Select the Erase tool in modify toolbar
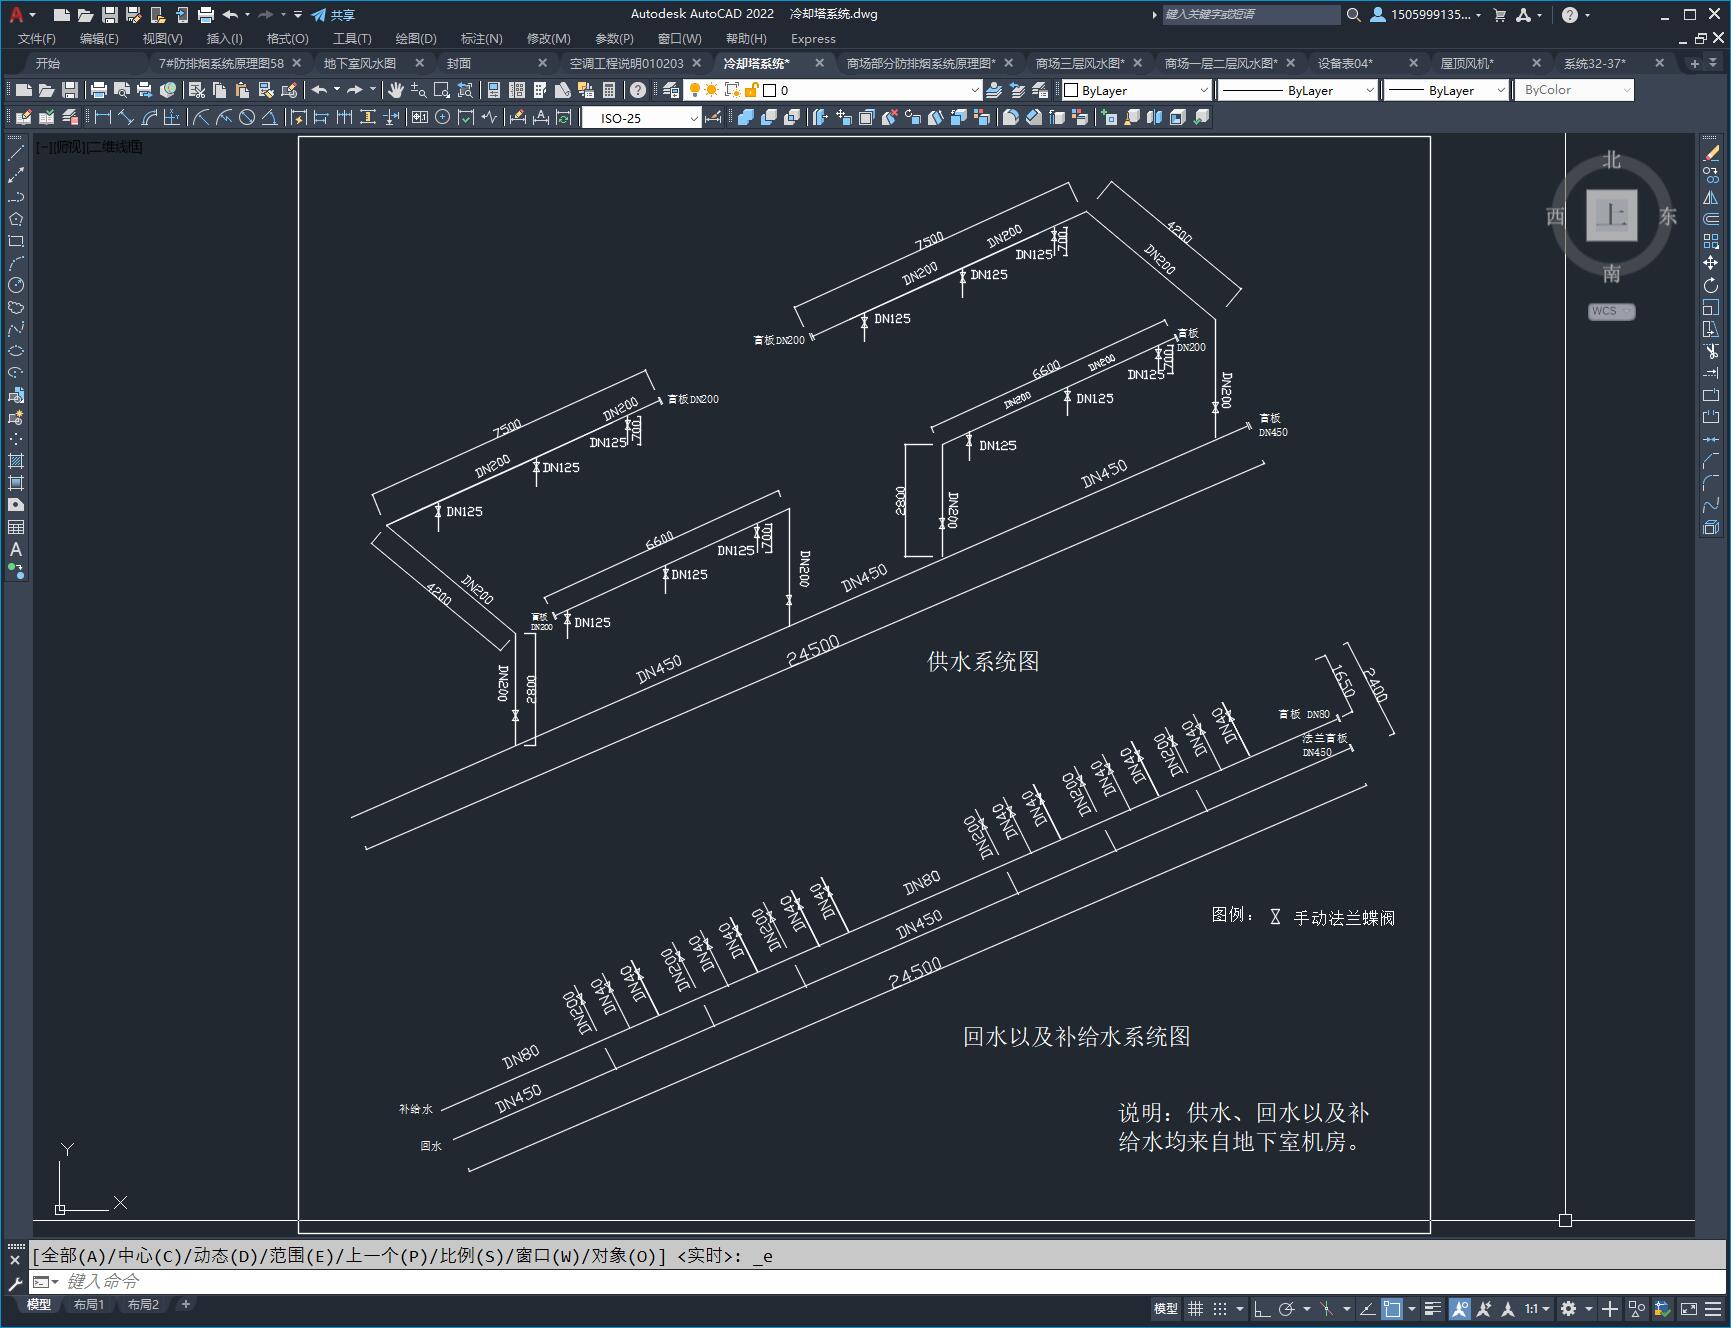Screen dimensions: 1731x1328 (x=1711, y=153)
